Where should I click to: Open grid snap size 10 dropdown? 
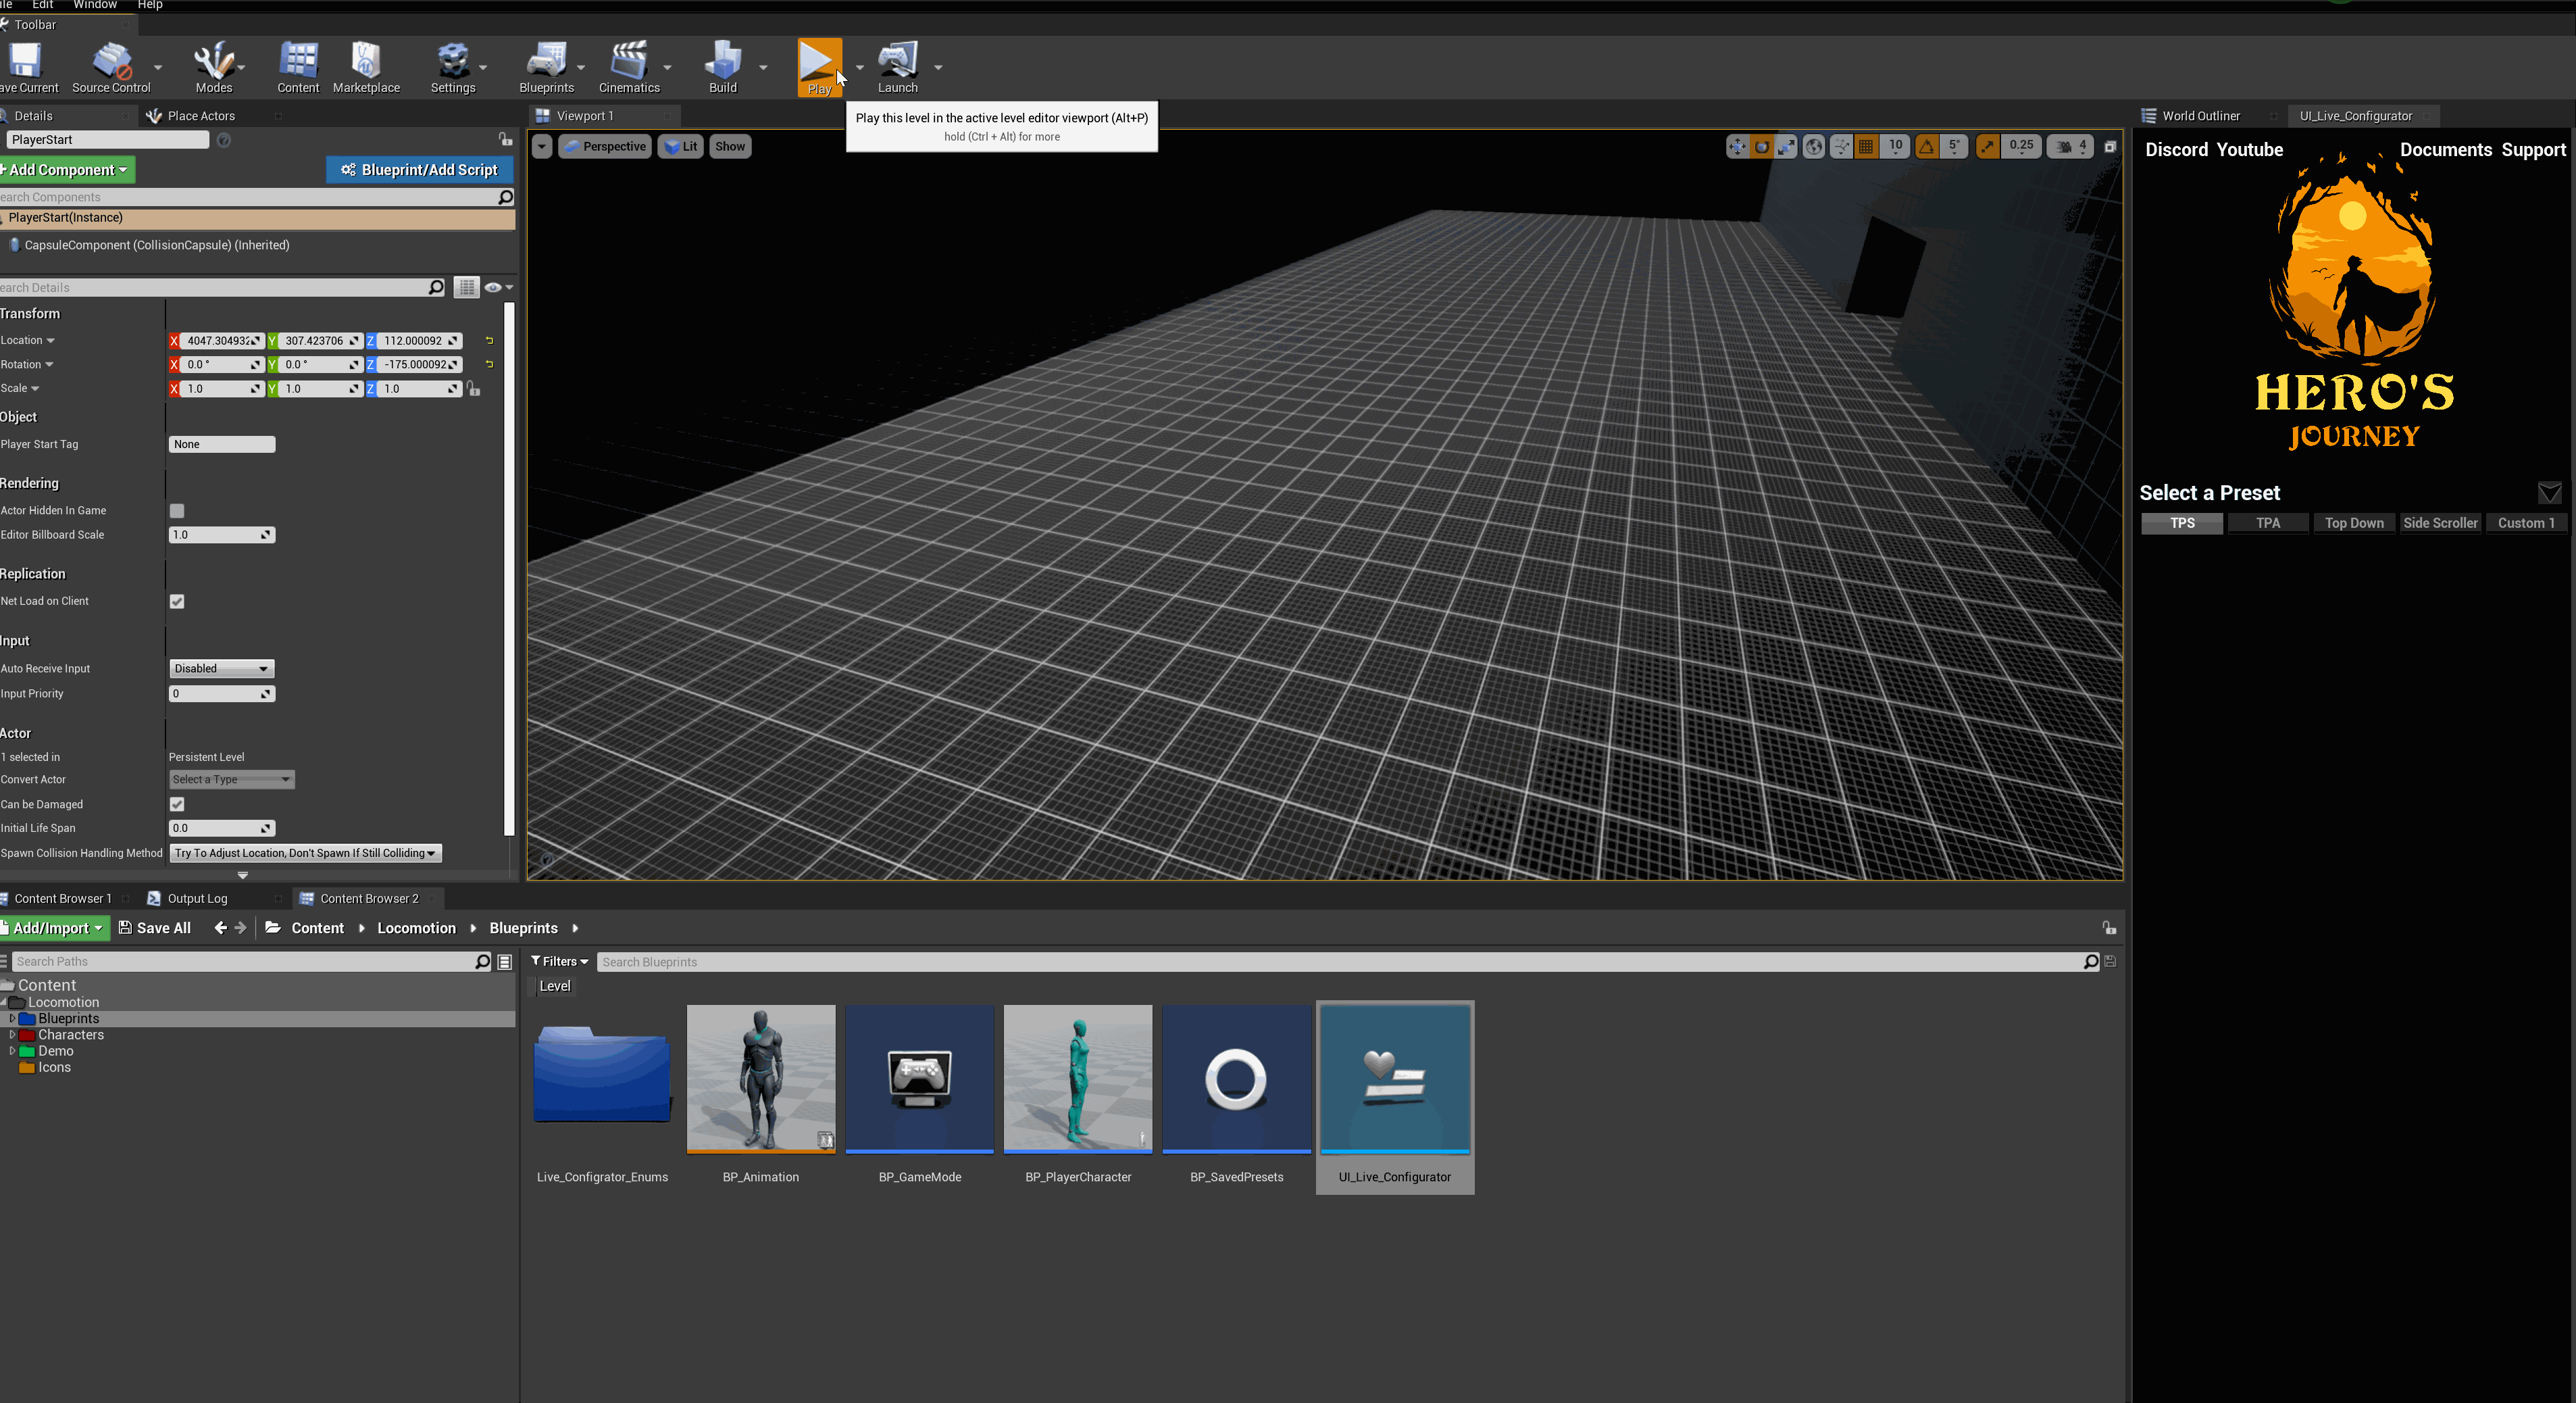[x=1895, y=146]
